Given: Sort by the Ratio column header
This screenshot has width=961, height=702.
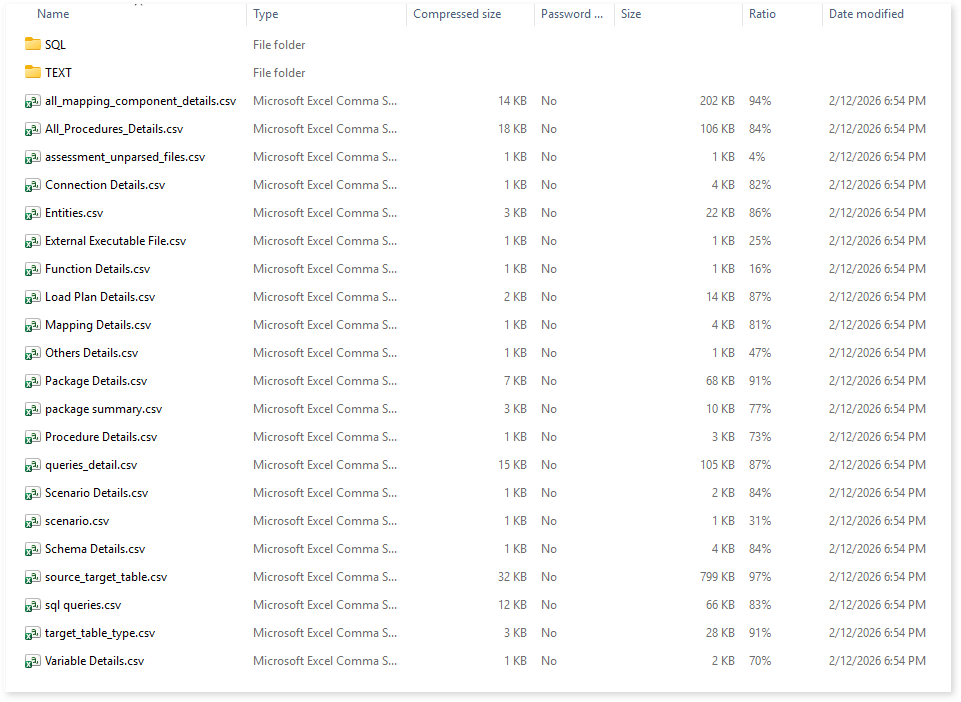Looking at the screenshot, I should coord(762,14).
